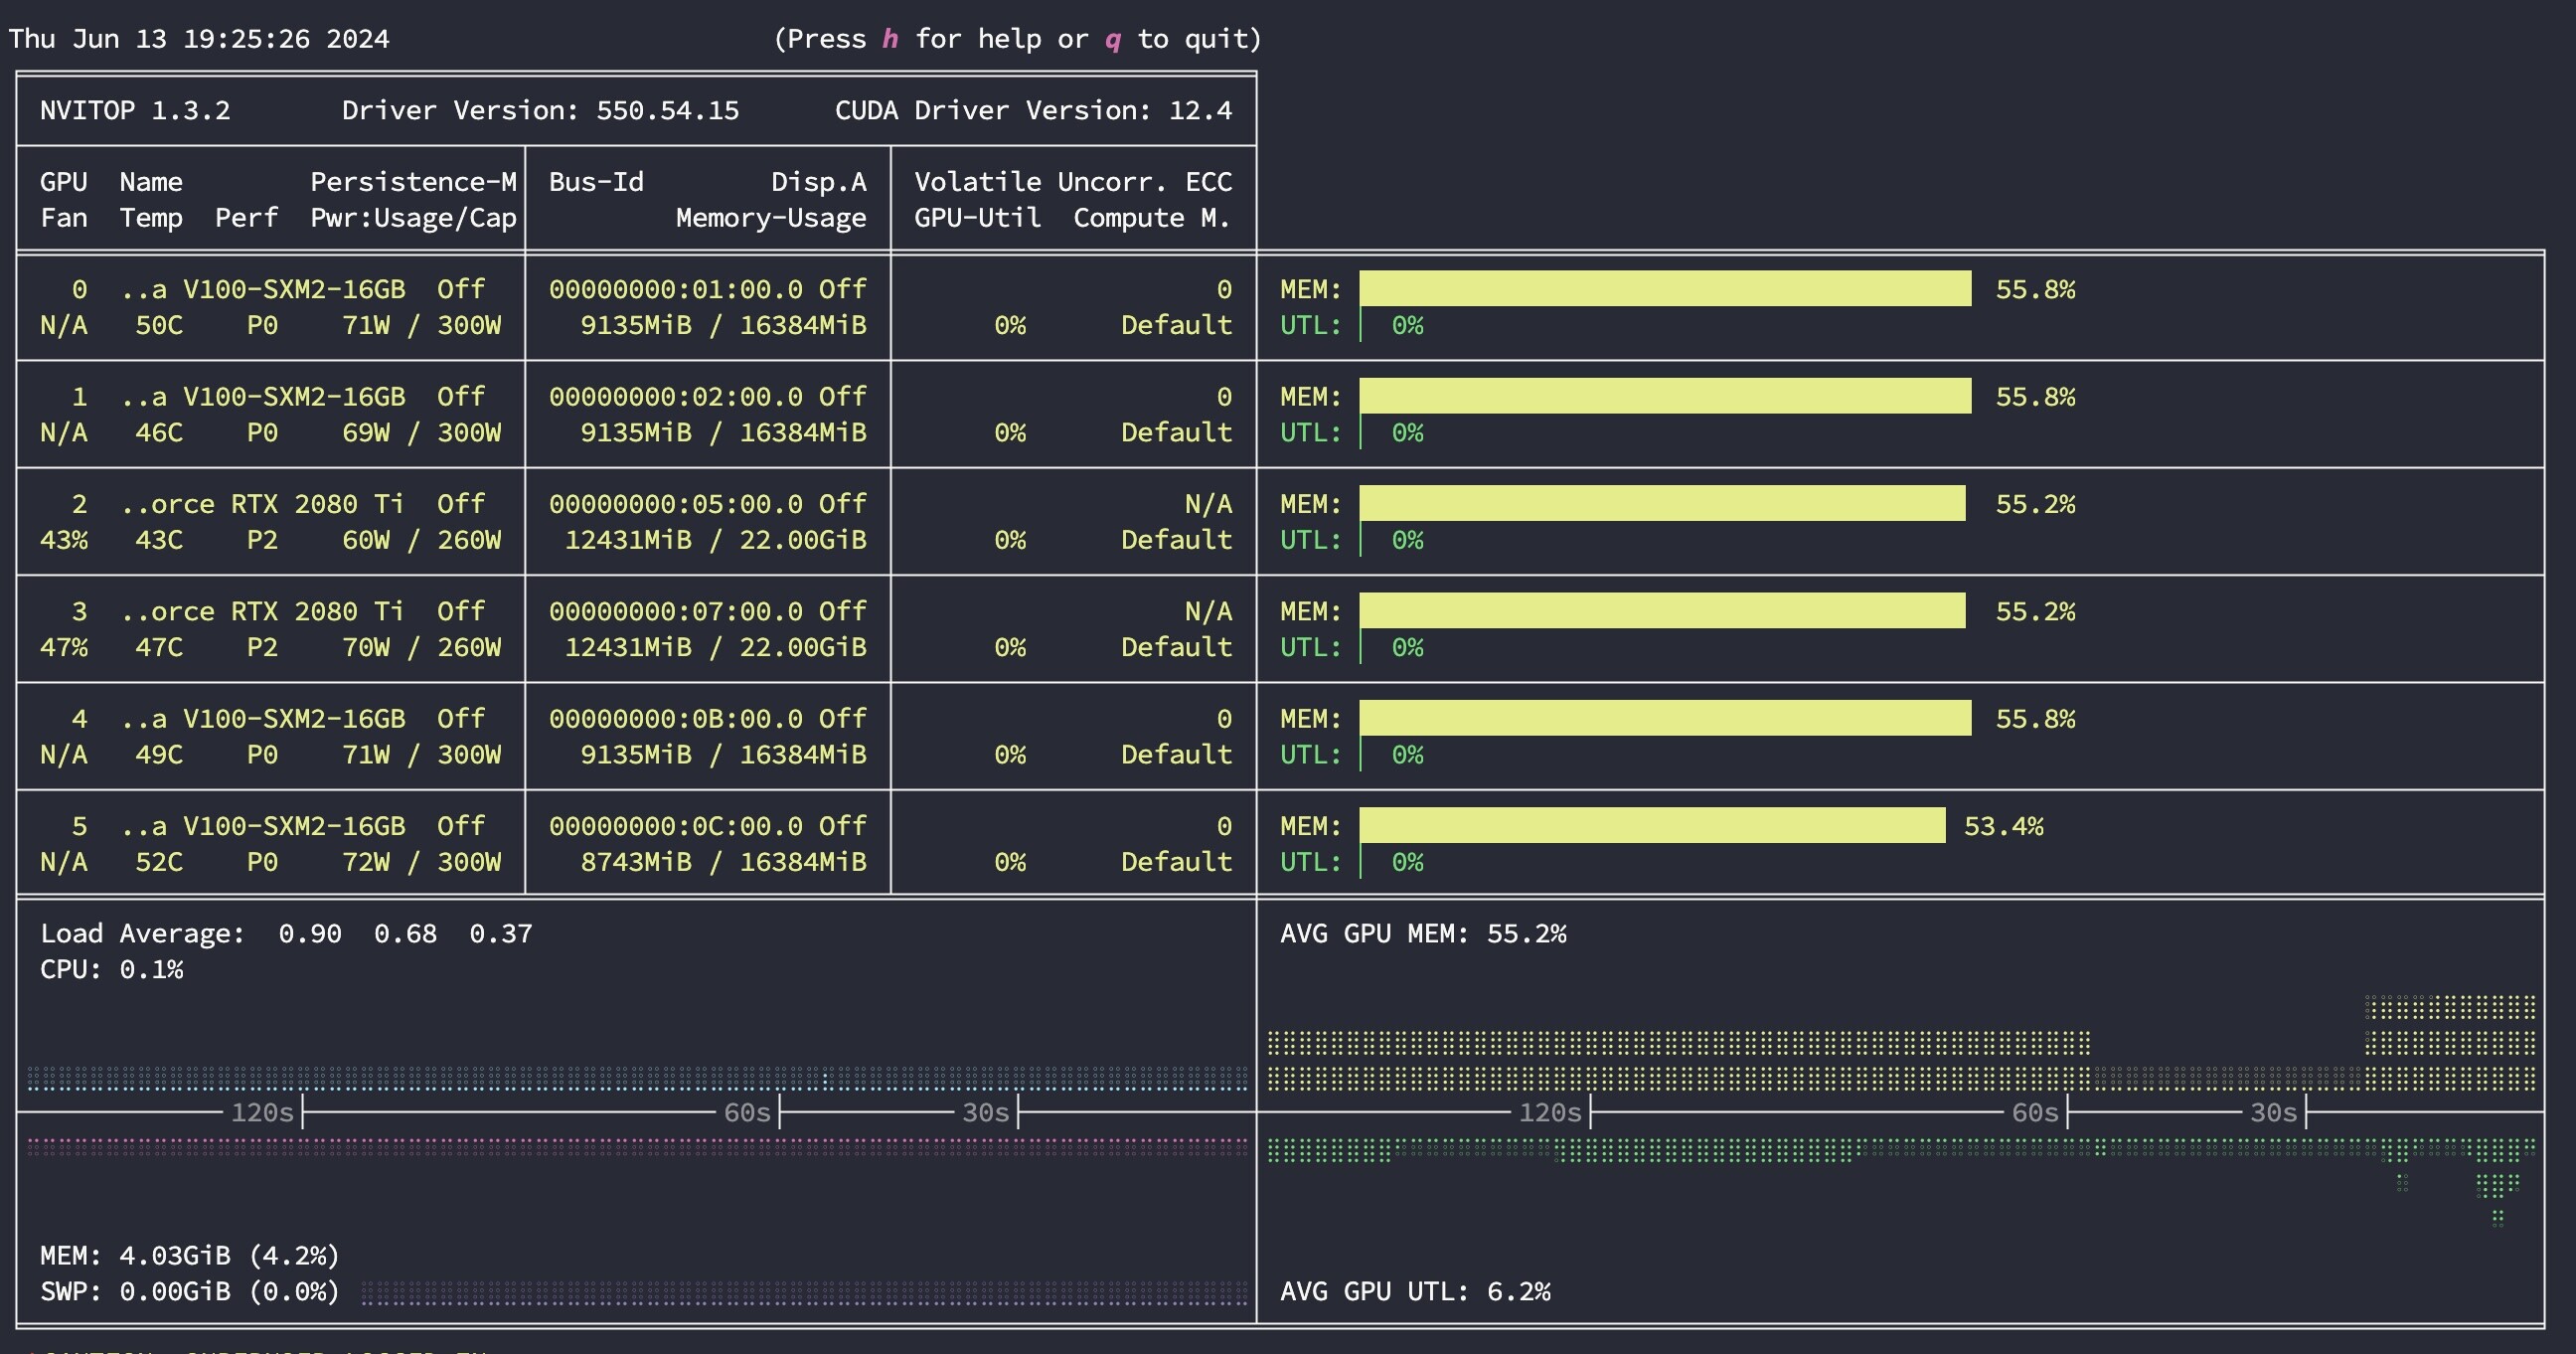Click GPU 2 fan speed 43%
The image size is (2576, 1354).
[64, 540]
